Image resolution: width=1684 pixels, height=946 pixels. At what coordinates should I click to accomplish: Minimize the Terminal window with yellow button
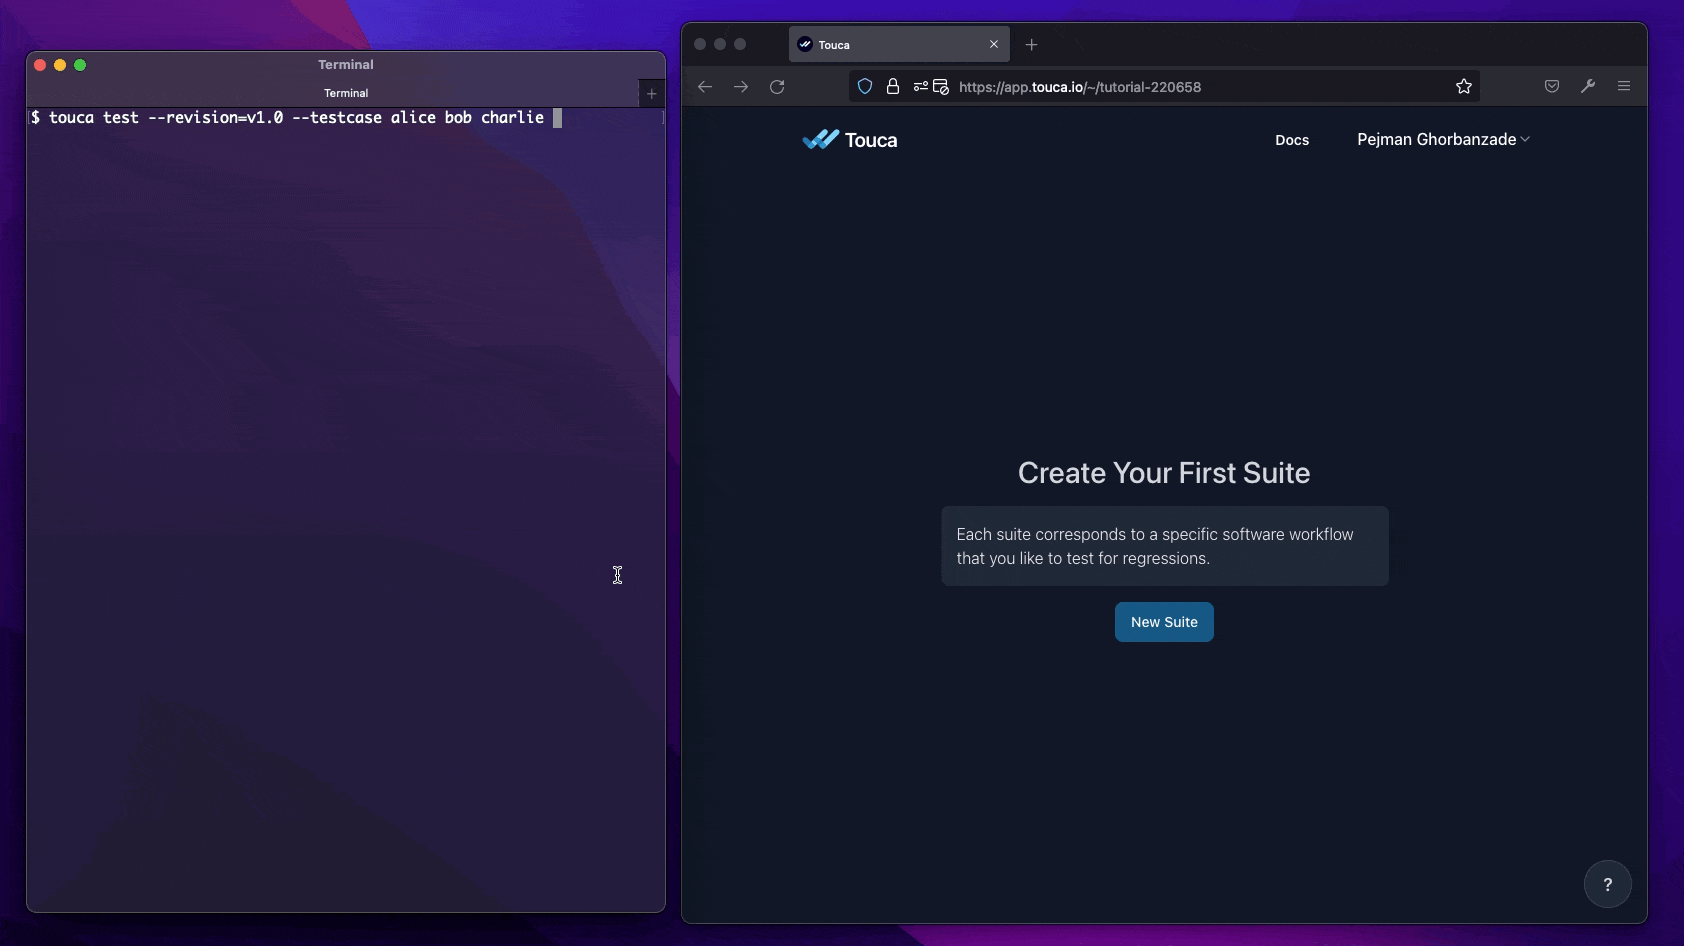(60, 65)
